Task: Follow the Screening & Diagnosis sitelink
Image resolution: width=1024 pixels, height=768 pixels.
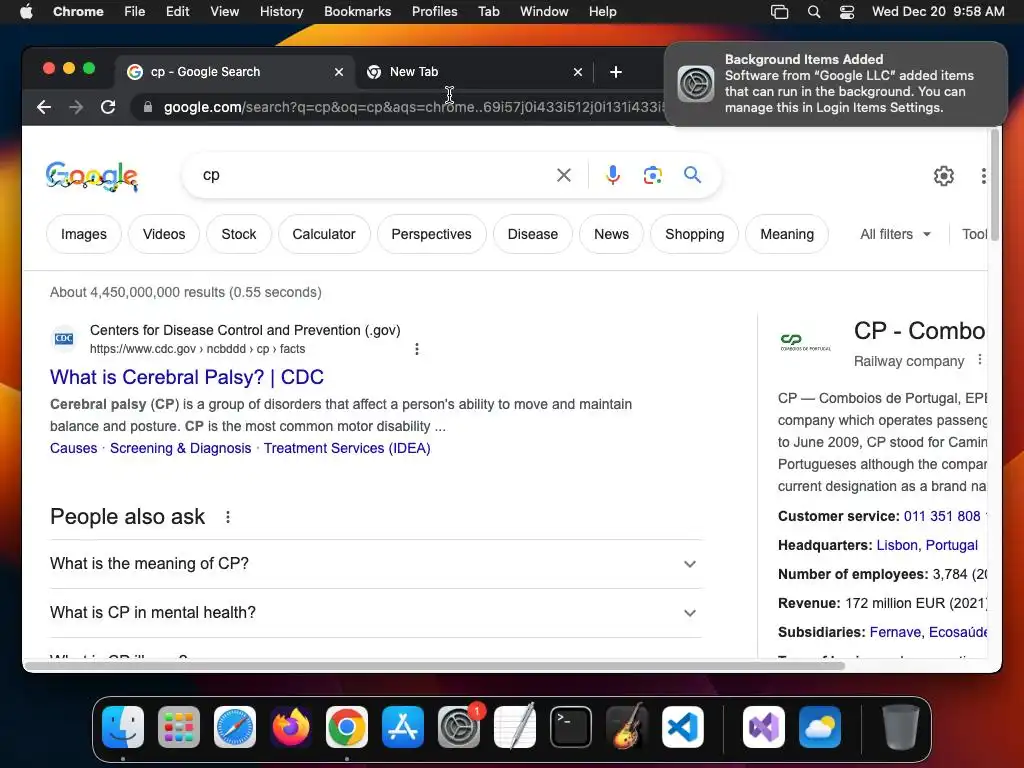Action: (x=180, y=449)
